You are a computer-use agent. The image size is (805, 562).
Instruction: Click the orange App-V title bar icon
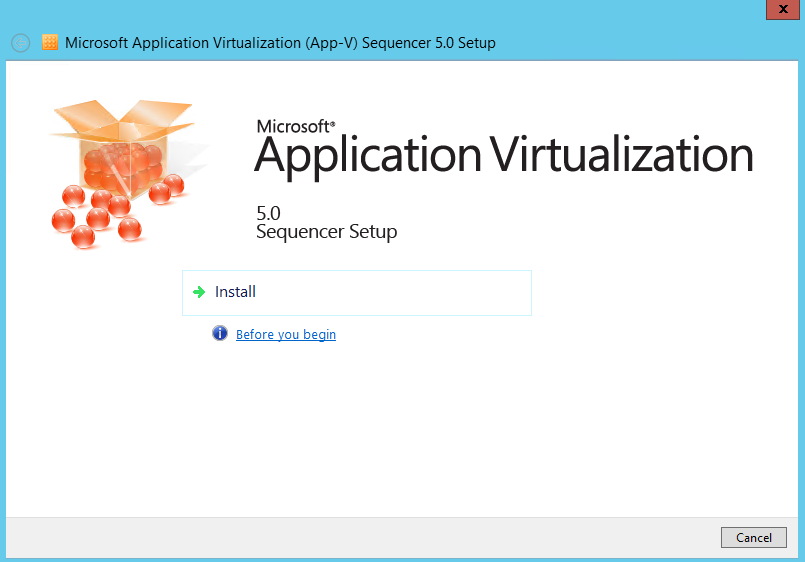tap(50, 42)
